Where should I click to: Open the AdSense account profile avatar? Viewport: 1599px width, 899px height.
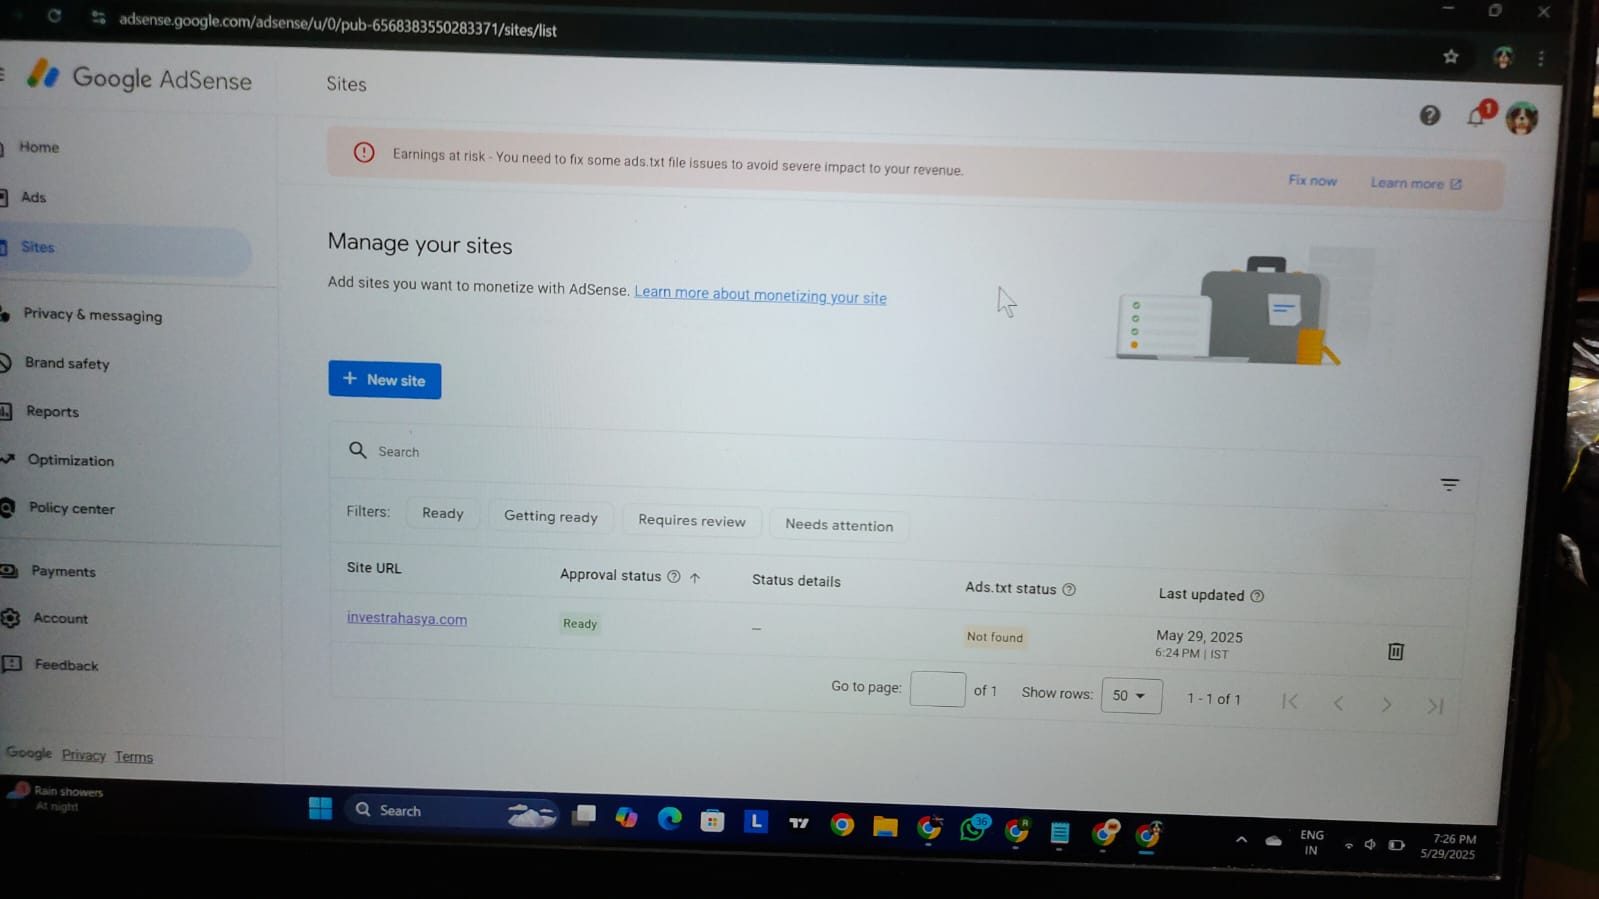tap(1522, 118)
